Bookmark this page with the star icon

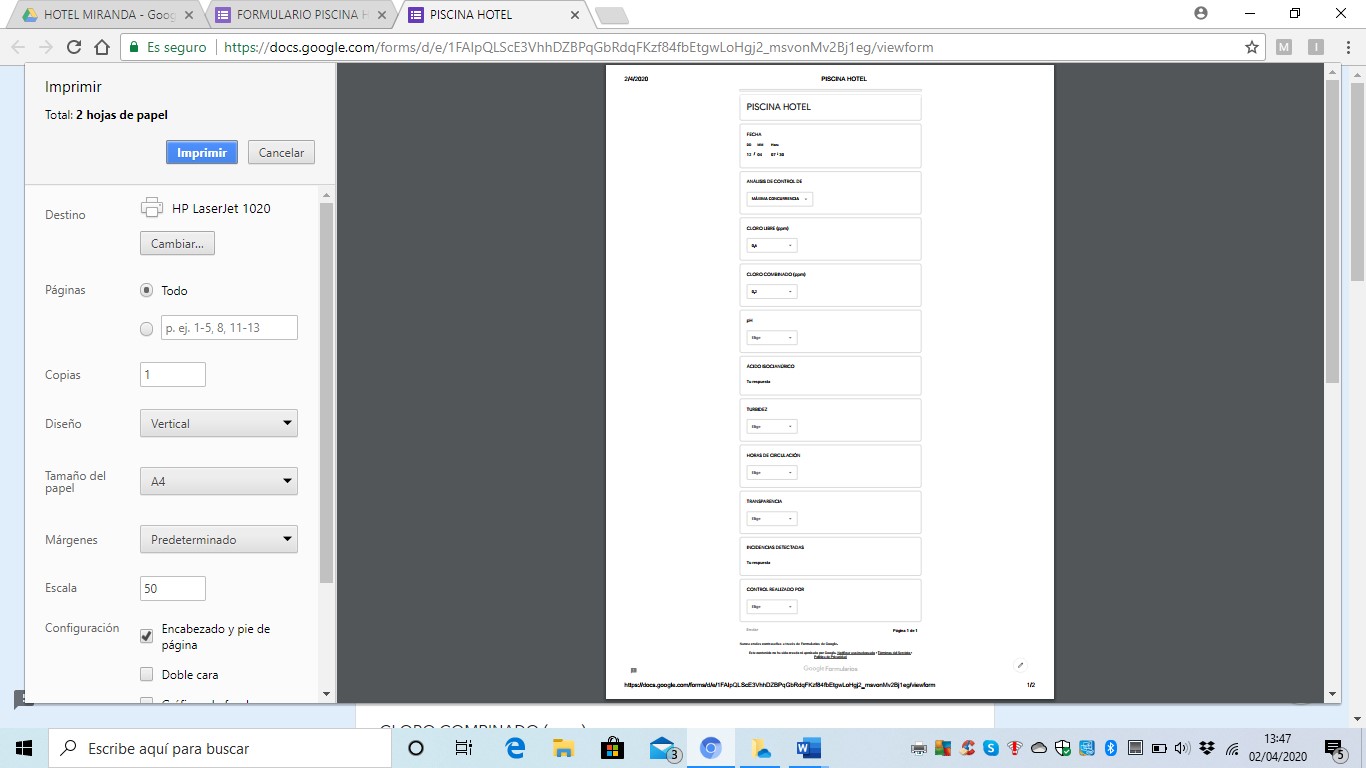pos(1251,47)
